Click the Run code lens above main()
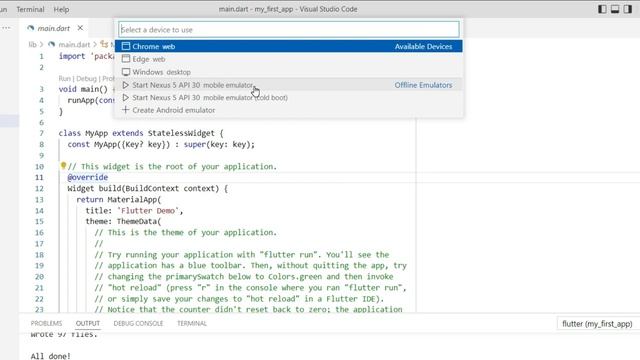The image size is (640, 360). point(64,78)
